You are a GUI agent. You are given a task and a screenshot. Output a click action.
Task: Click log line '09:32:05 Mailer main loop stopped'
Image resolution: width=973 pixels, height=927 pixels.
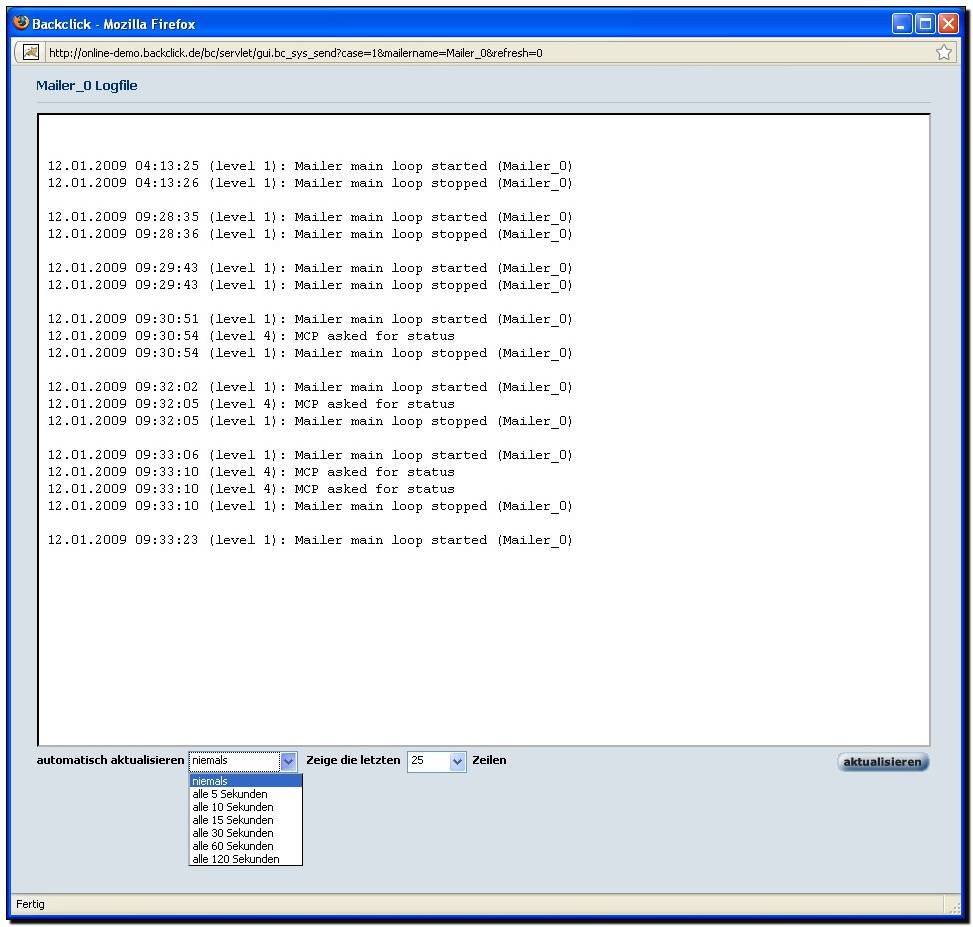coord(310,421)
